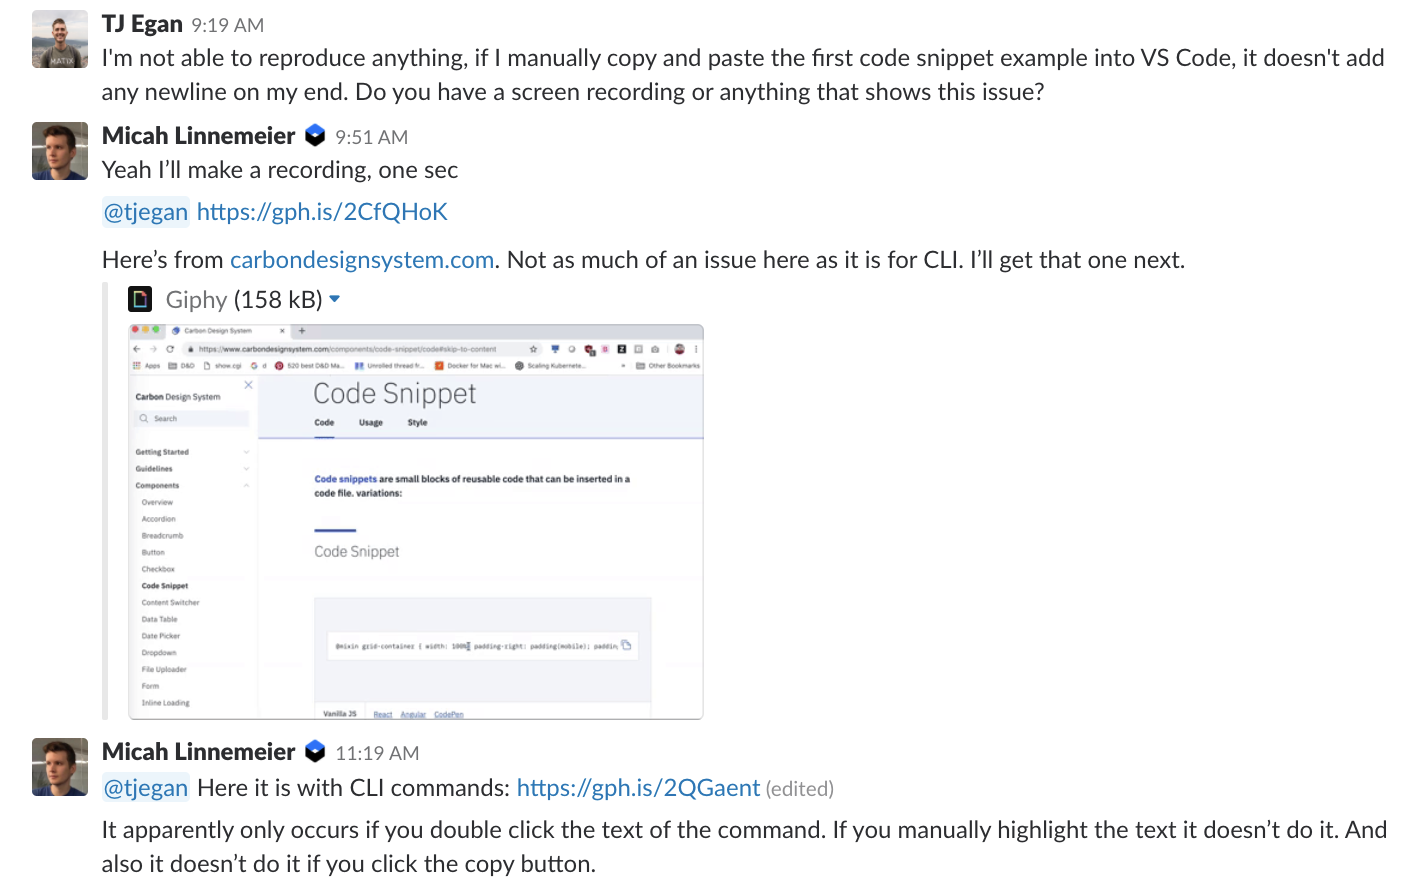Click the hexagon badge next to Micah Linnemeier's name
Viewport: 1404px width, 894px height.
pyautogui.click(x=314, y=135)
